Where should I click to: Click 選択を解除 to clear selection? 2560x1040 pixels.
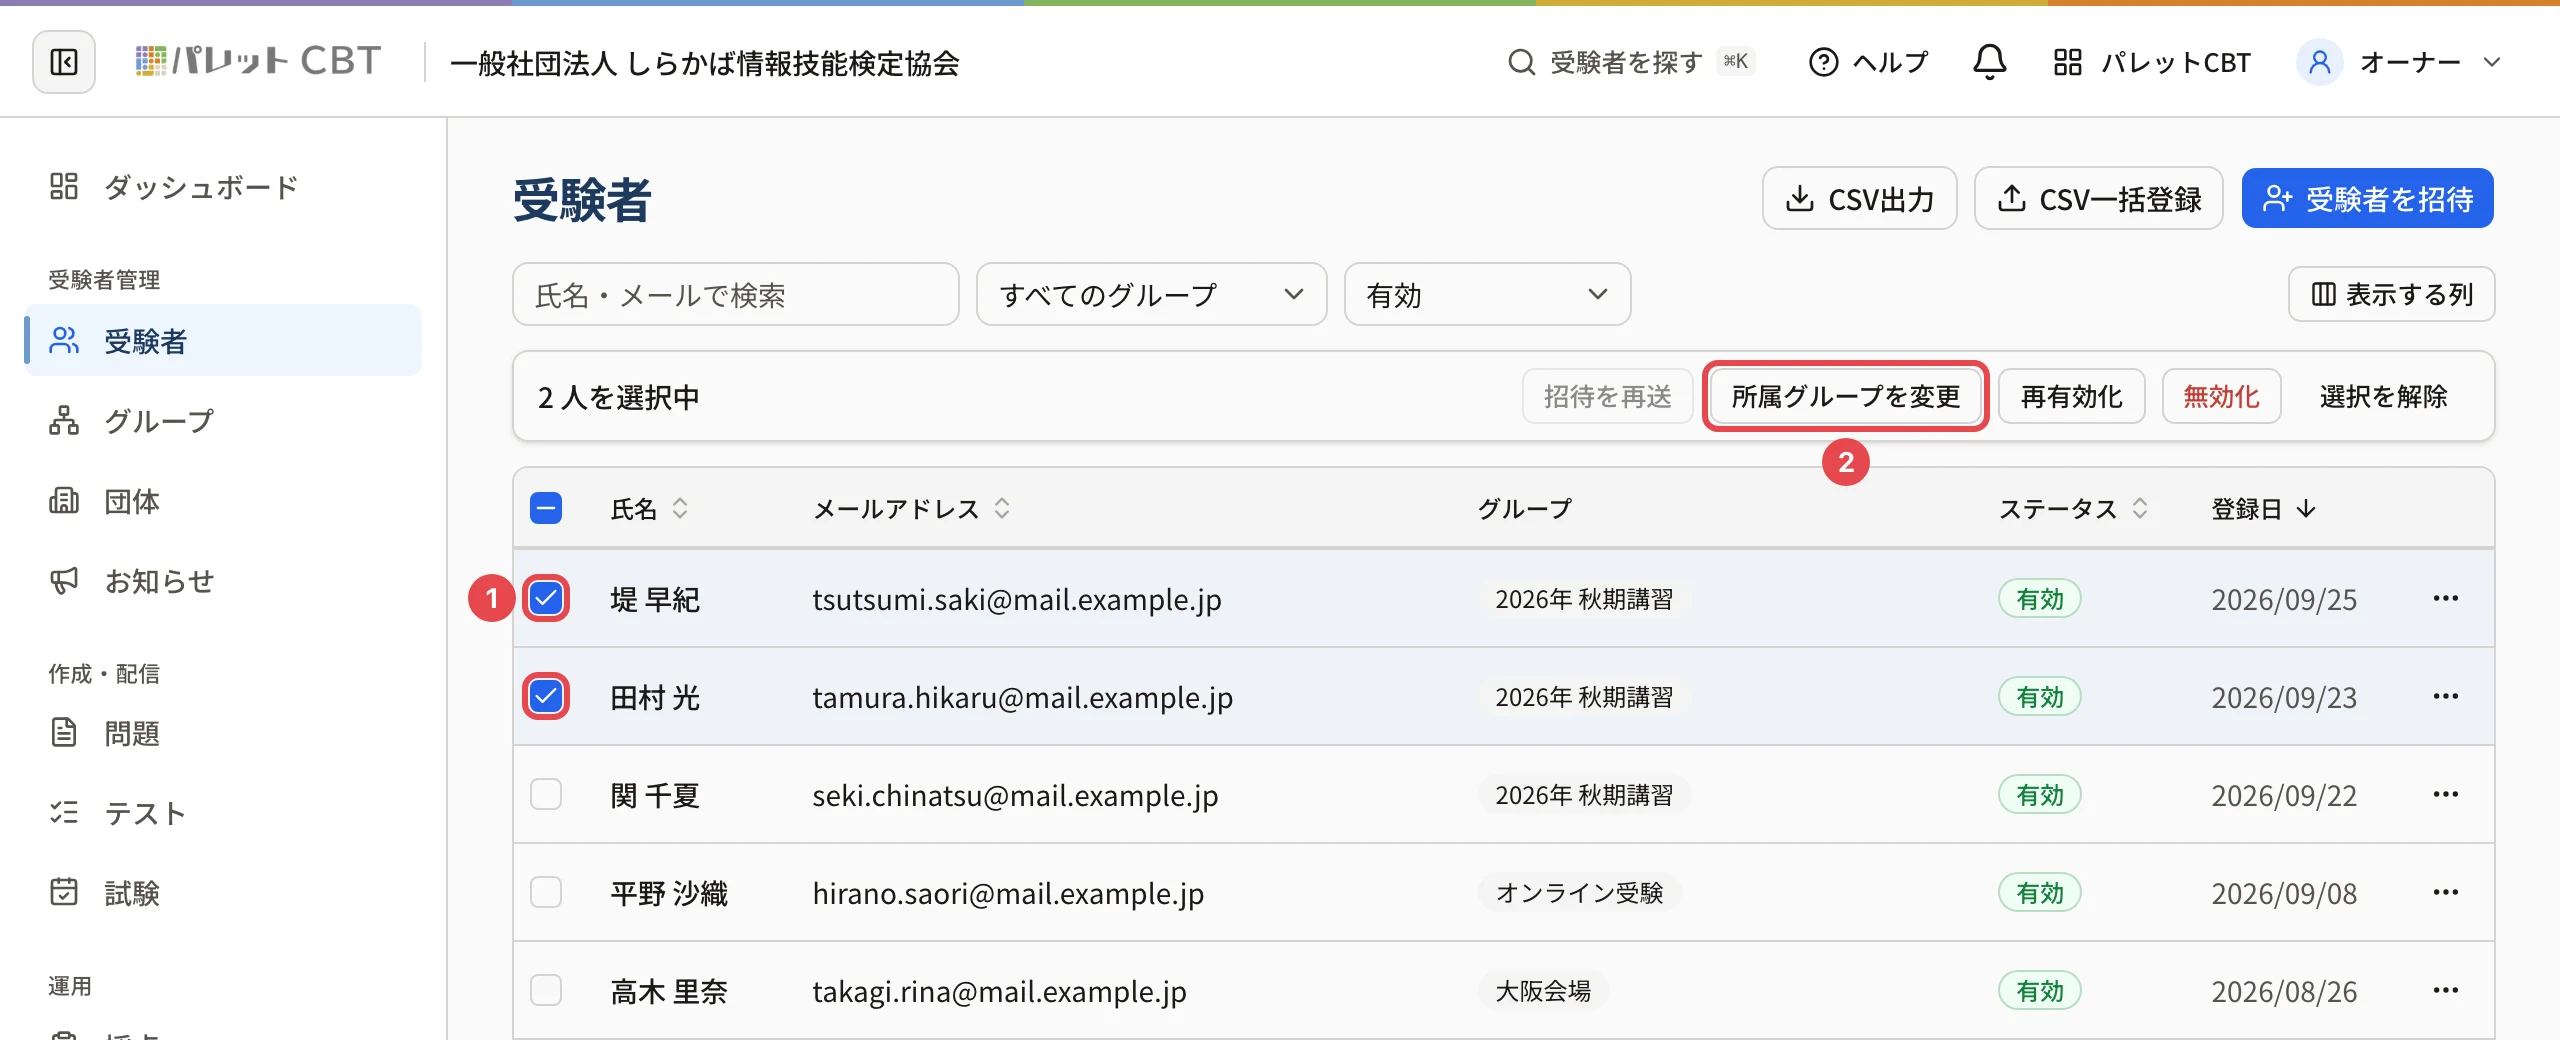2383,397
